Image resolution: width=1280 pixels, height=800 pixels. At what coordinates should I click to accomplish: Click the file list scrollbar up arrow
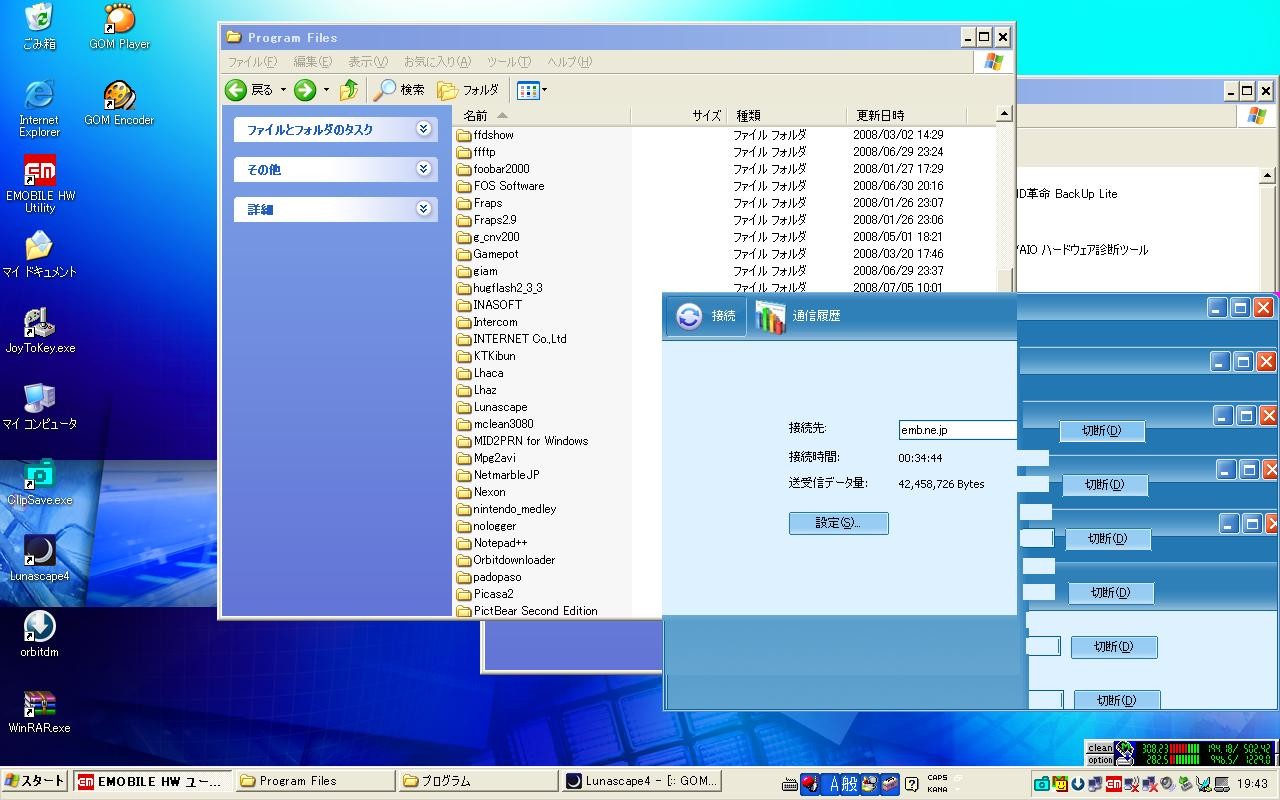coord(1004,115)
